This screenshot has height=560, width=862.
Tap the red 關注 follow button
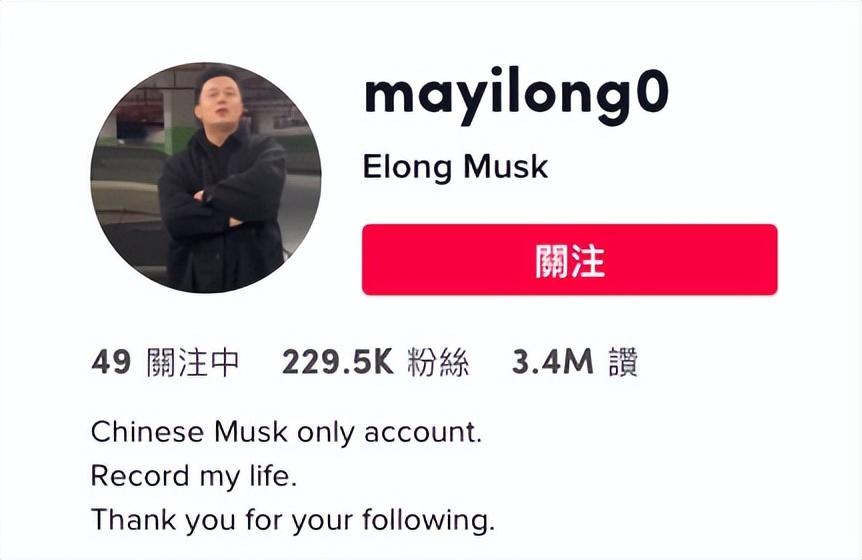tap(570, 259)
